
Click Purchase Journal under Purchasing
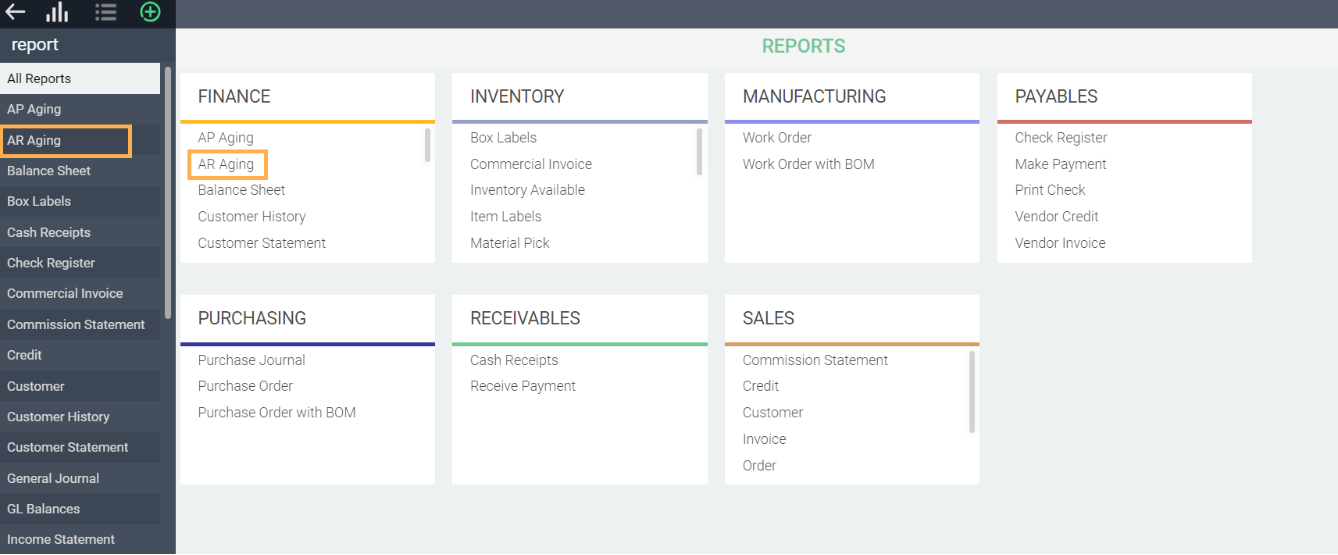(x=252, y=360)
